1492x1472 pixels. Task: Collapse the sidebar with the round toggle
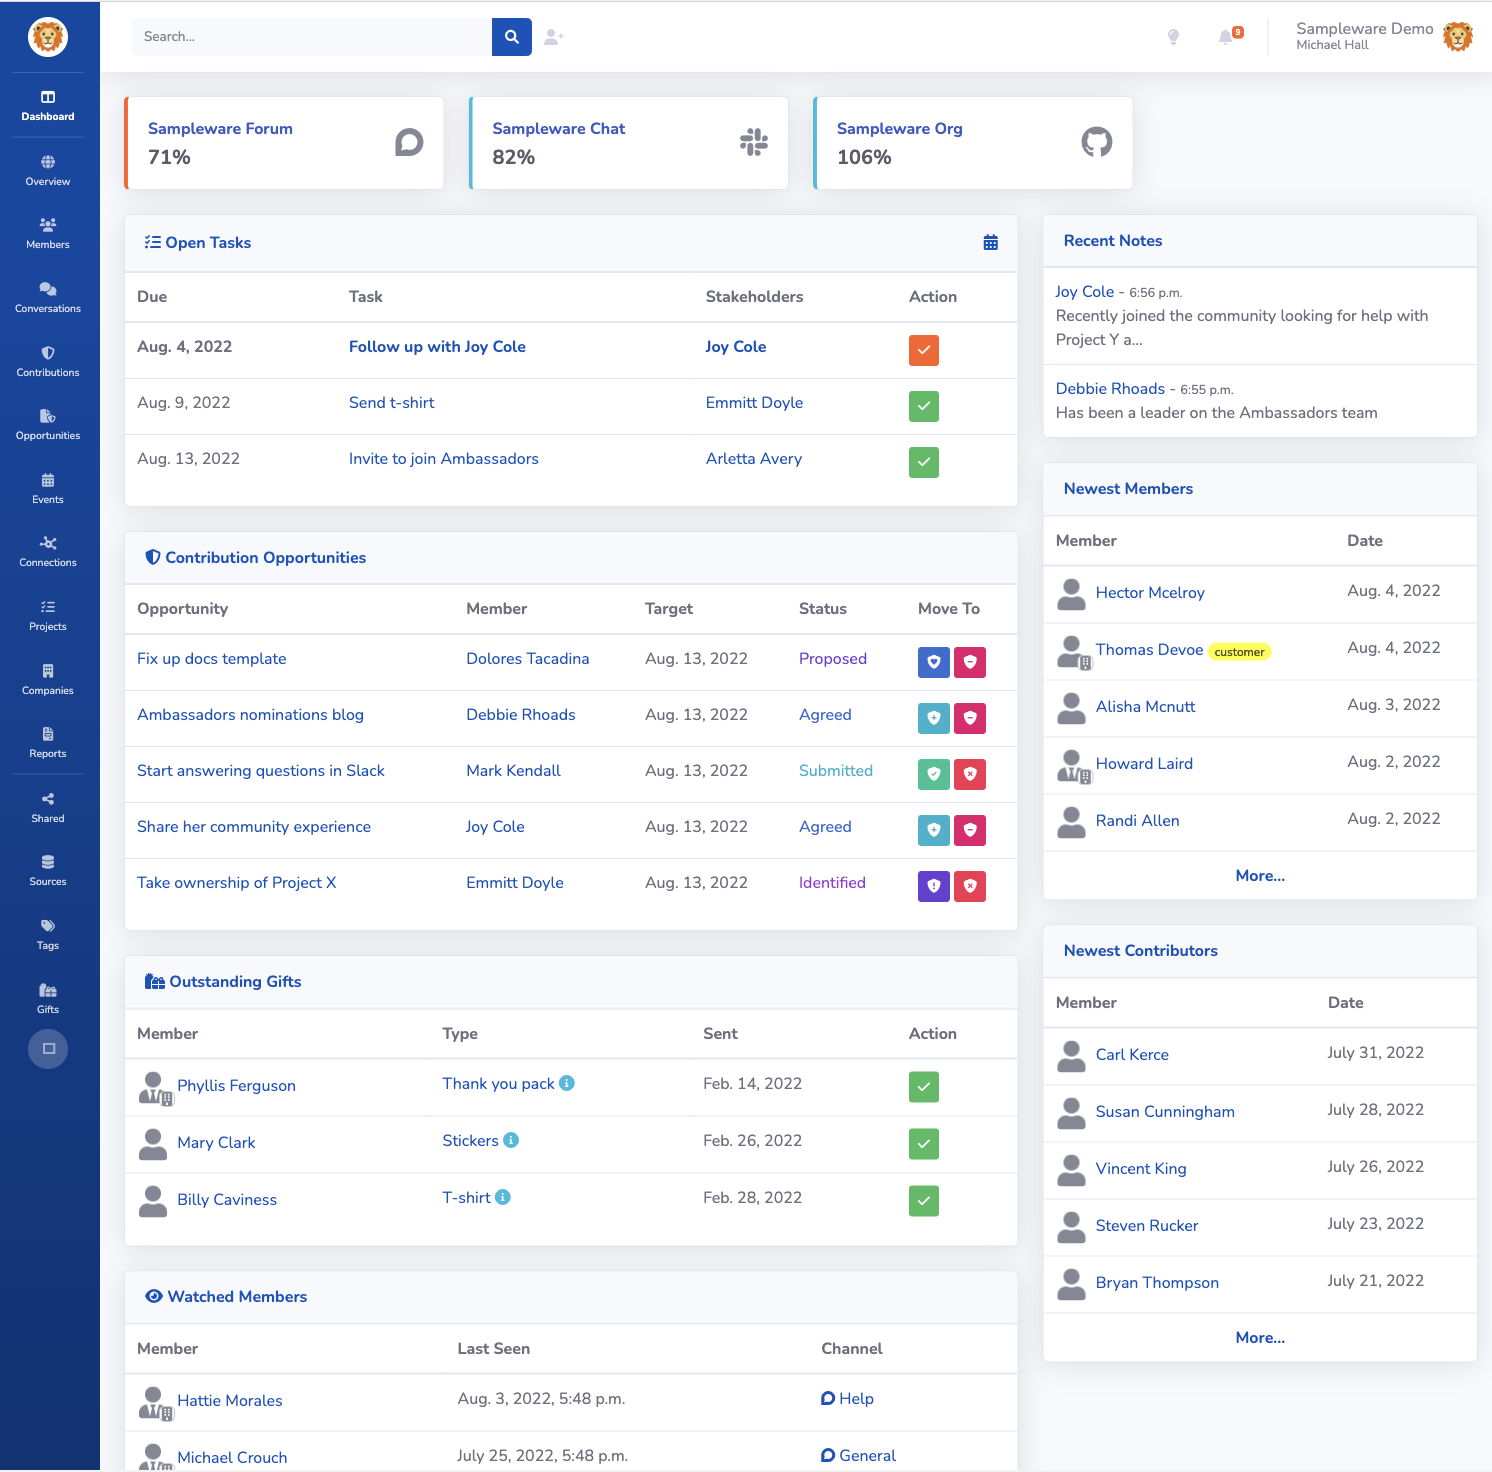48,1049
